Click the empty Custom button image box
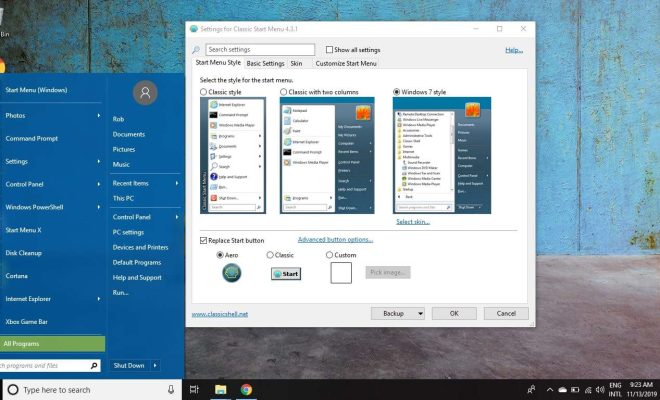 click(x=341, y=273)
